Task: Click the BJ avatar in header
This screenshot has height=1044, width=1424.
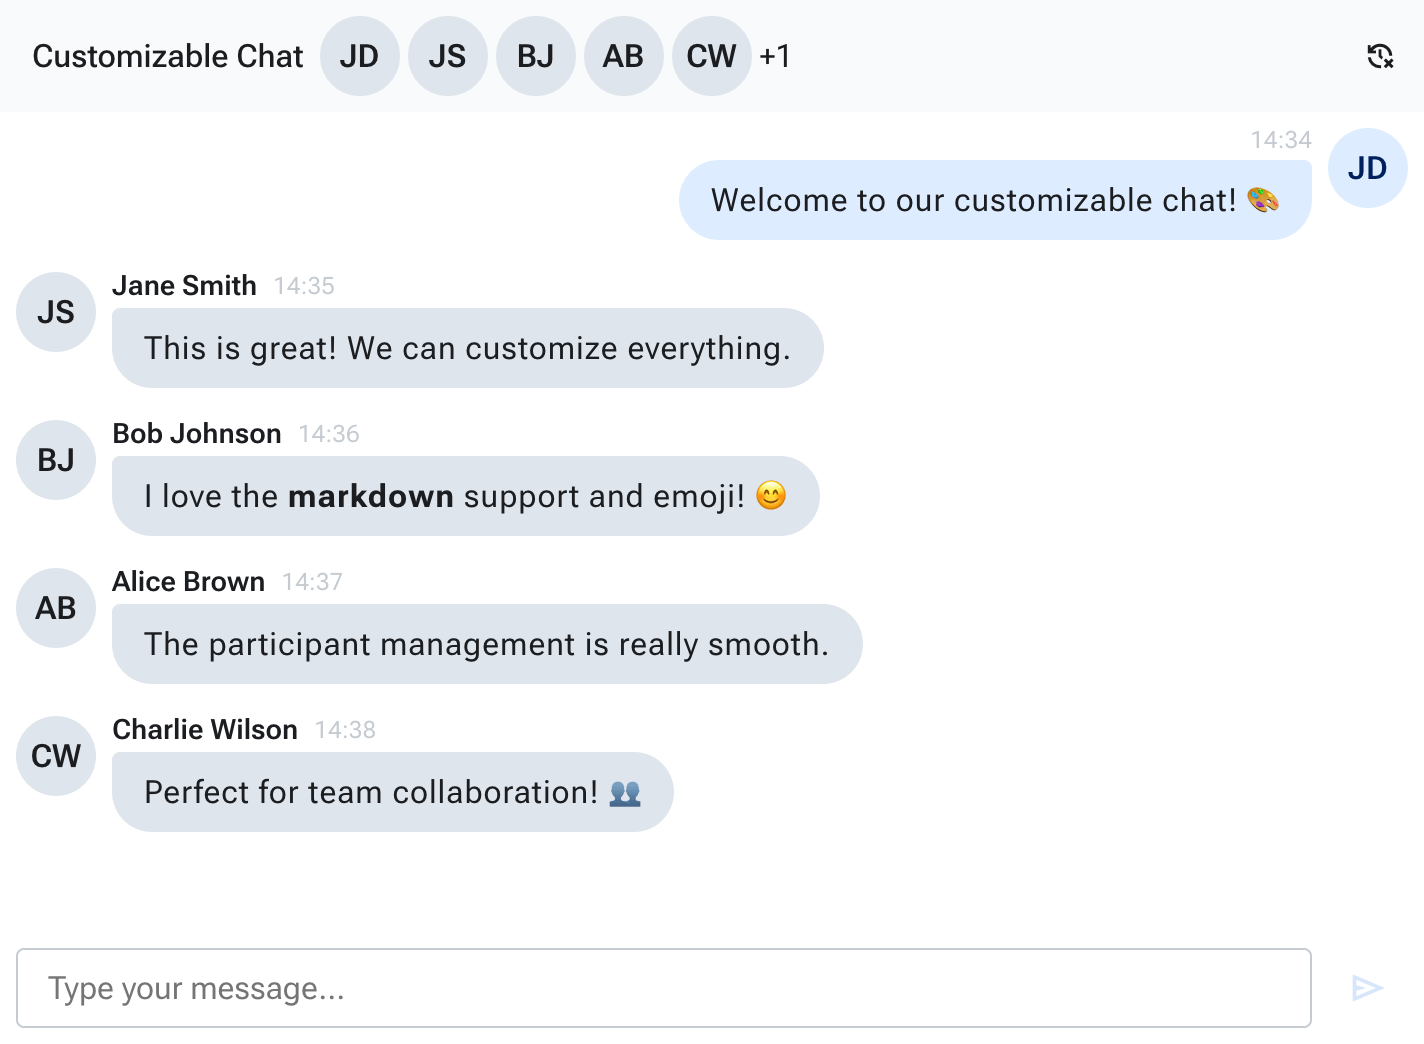Action: 535,56
